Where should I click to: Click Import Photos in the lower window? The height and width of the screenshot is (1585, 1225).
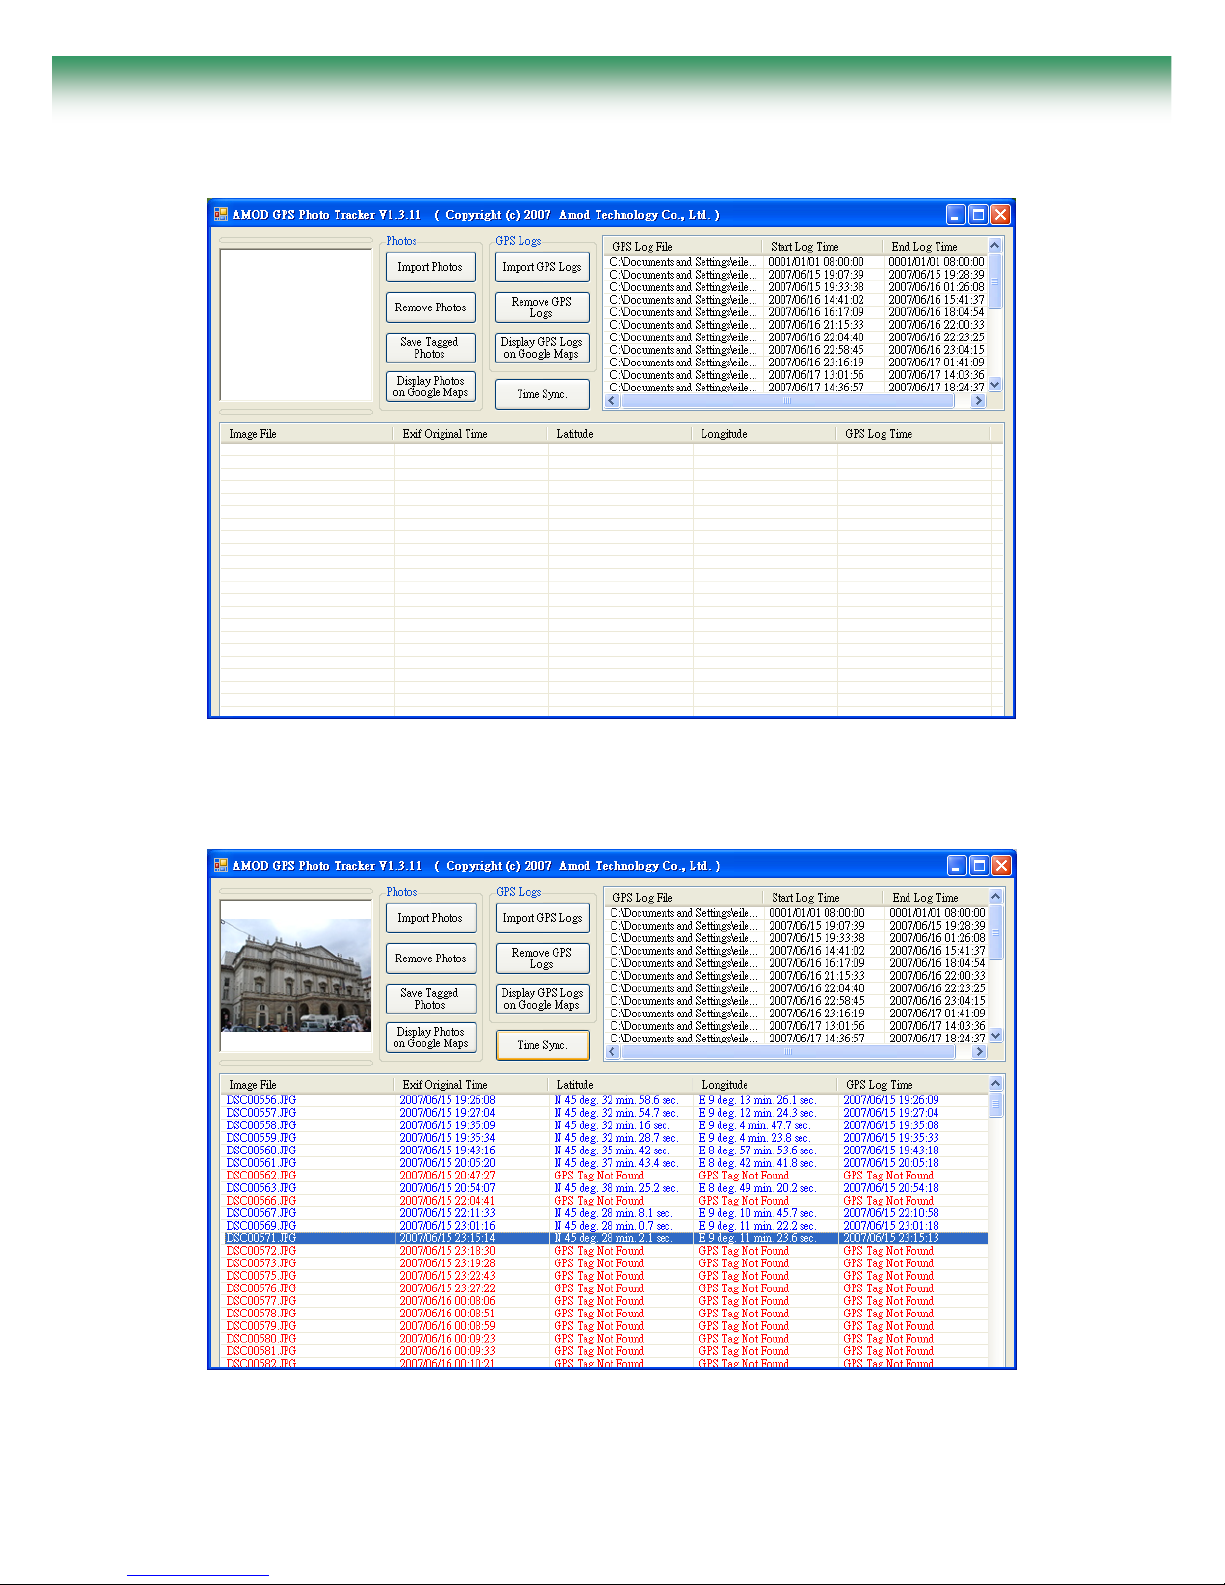(x=431, y=918)
